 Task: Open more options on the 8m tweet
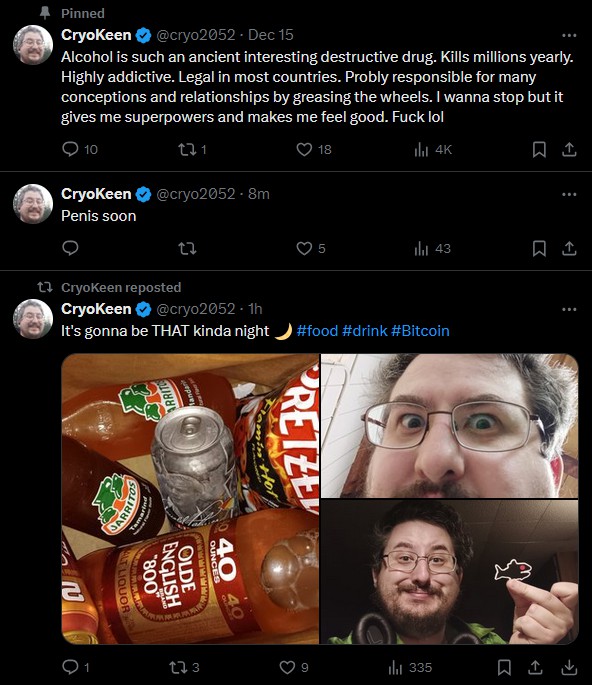(x=569, y=194)
